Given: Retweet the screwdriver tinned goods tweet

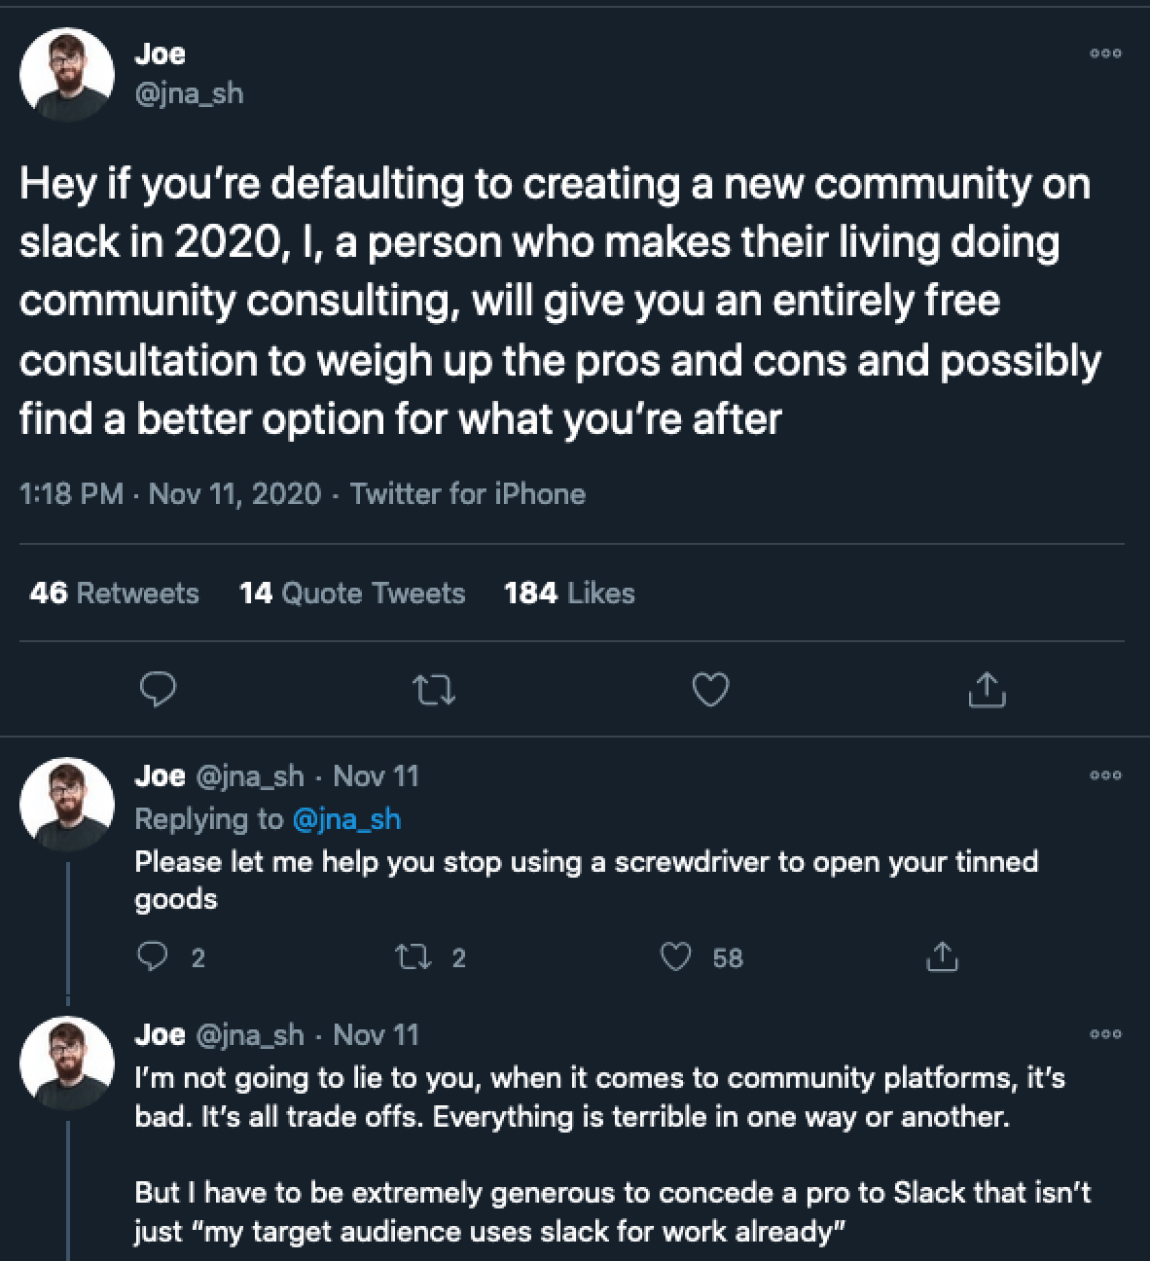Looking at the screenshot, I should pyautogui.click(x=411, y=957).
